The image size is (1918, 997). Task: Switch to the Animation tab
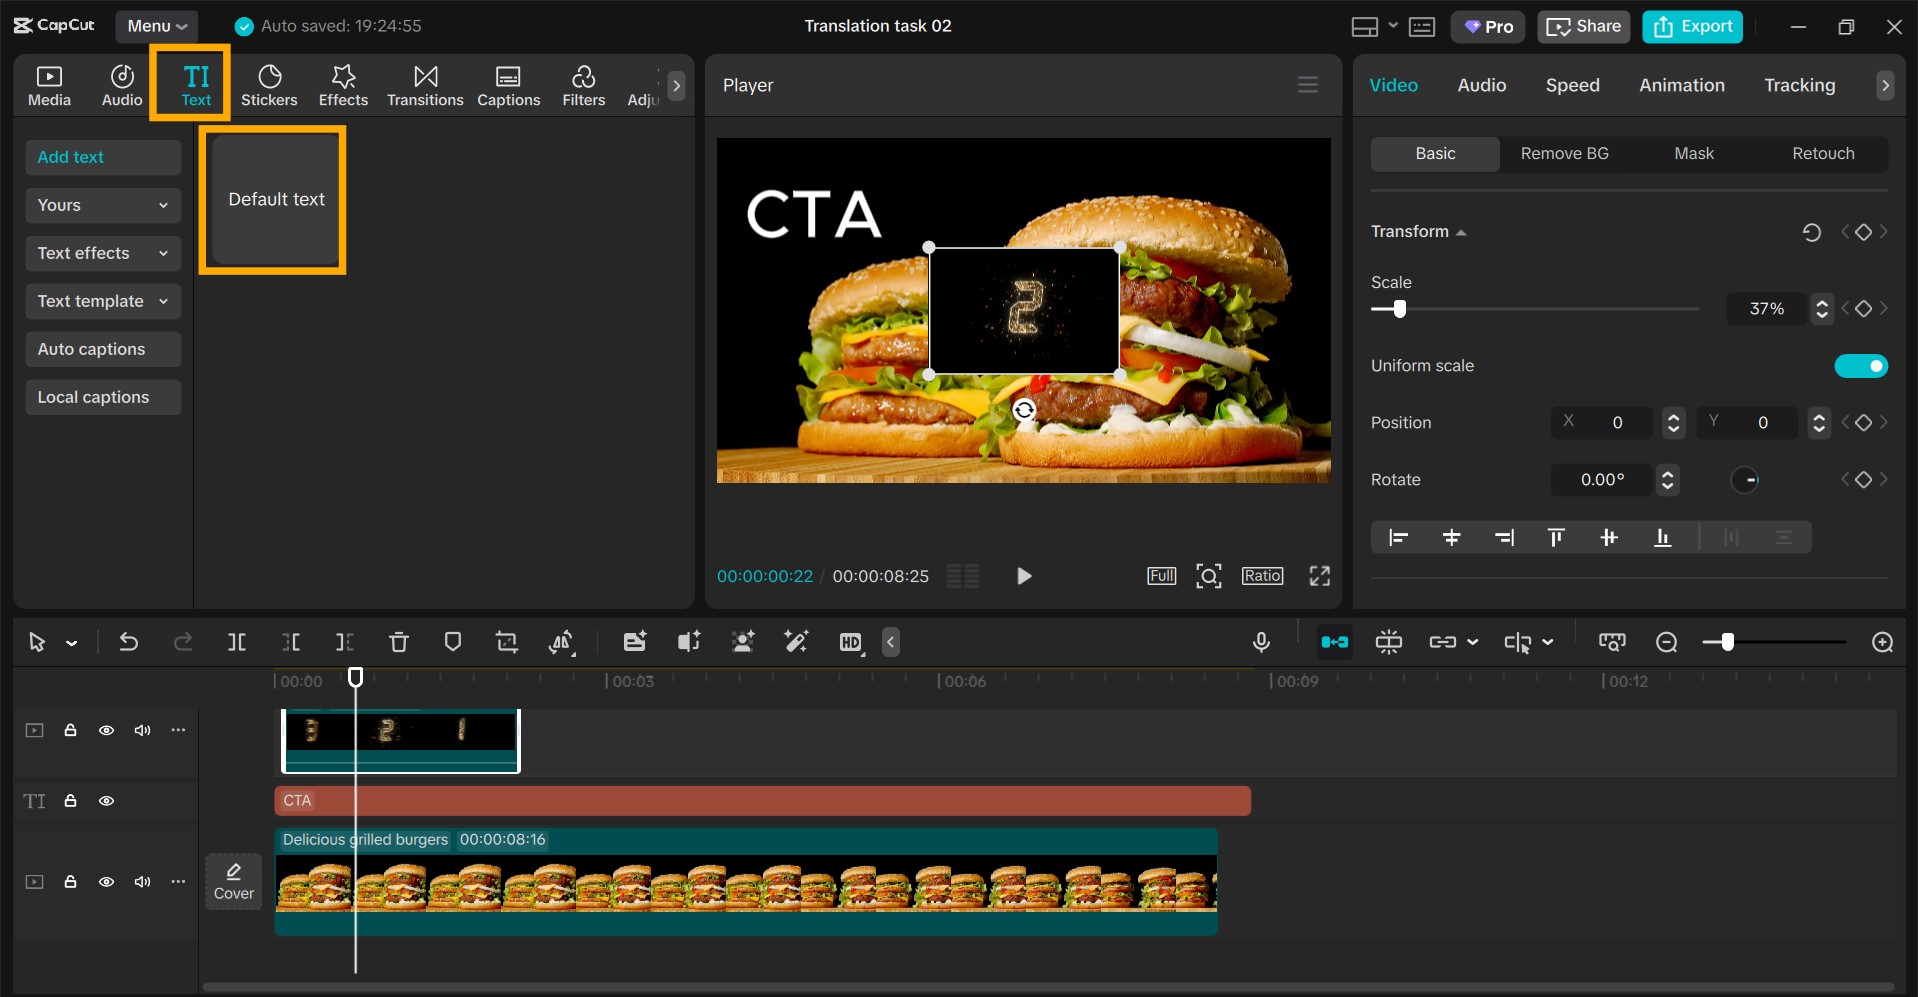pyautogui.click(x=1681, y=85)
